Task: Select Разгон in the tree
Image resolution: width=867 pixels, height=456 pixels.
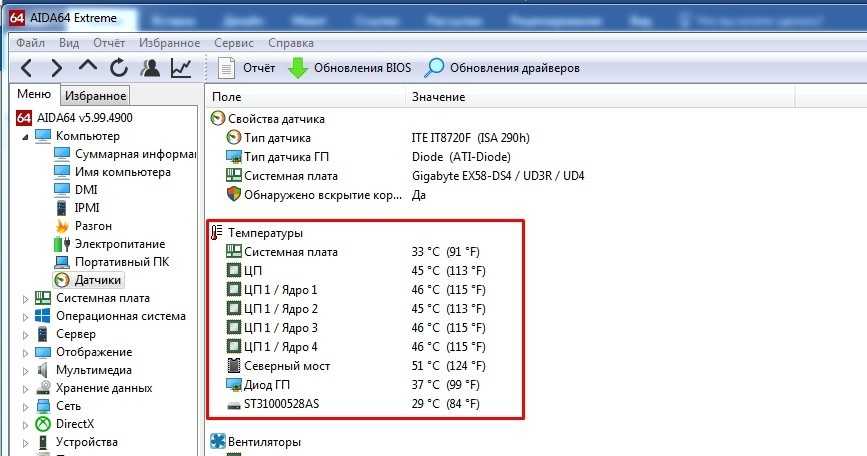Action: click(92, 226)
